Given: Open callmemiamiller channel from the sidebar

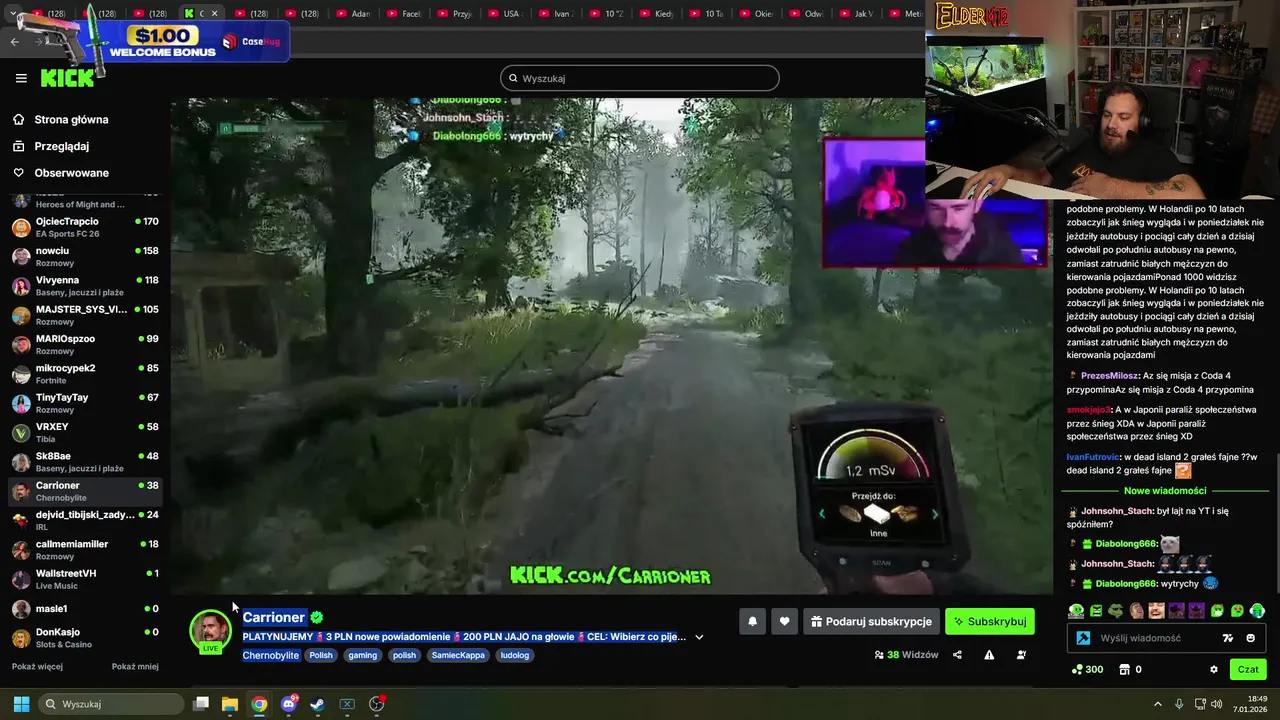Looking at the screenshot, I should tap(85, 549).
